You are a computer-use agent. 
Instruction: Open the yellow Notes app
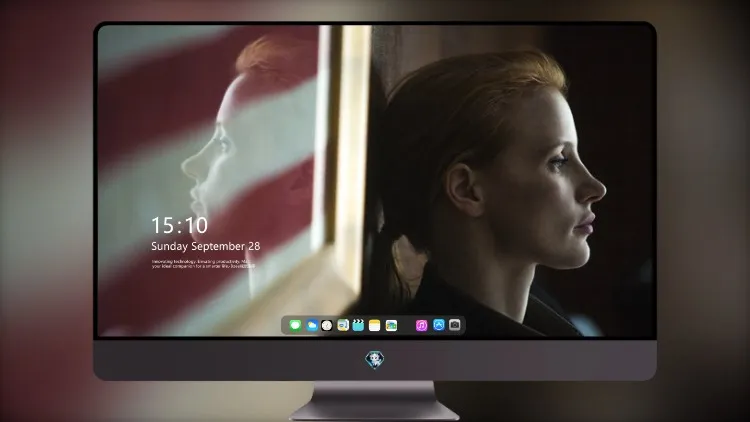pos(375,325)
